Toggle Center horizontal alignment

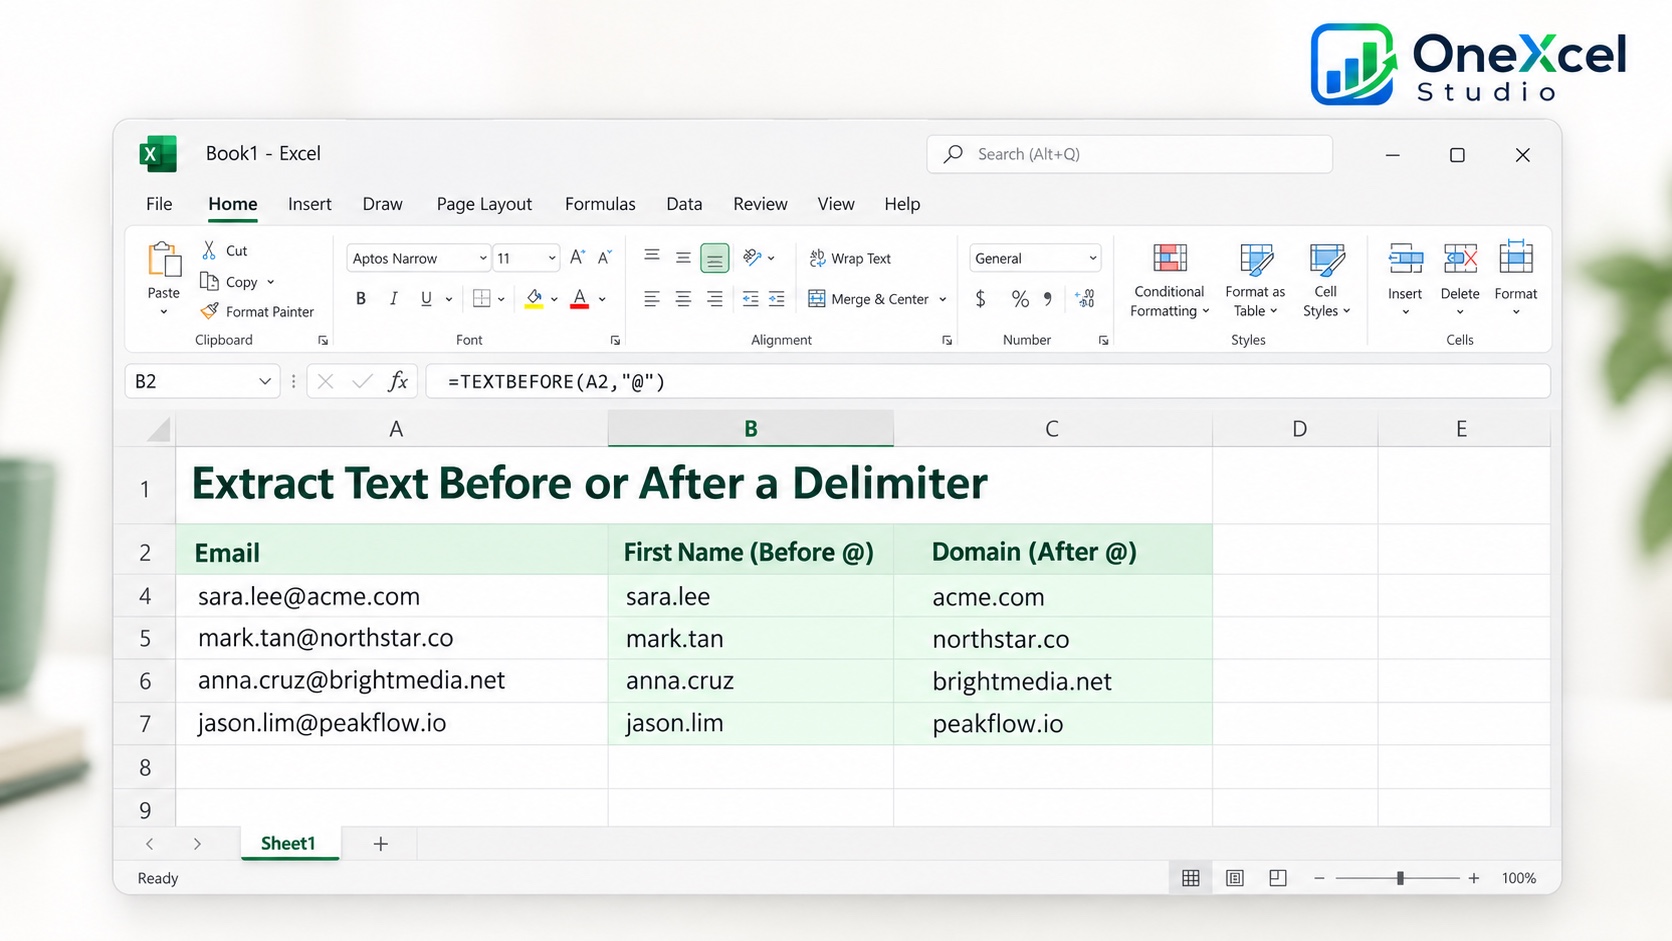tap(683, 298)
